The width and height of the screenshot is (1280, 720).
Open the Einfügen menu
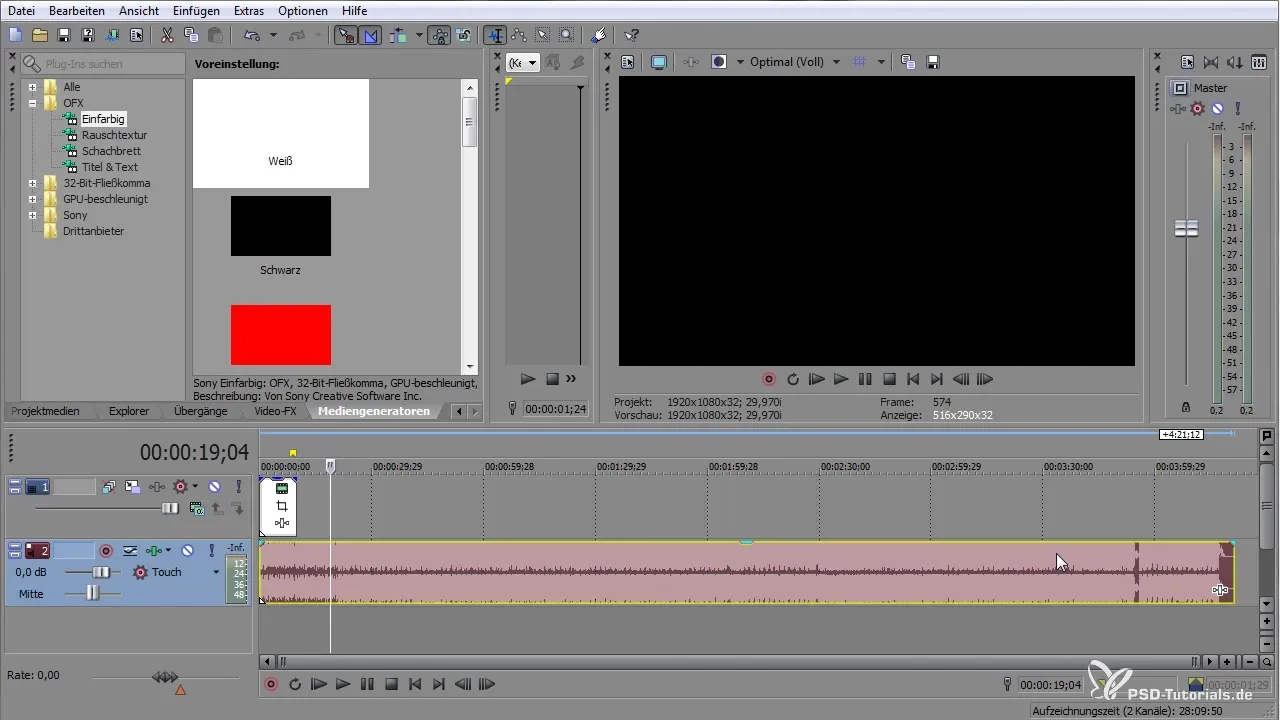[x=197, y=10]
